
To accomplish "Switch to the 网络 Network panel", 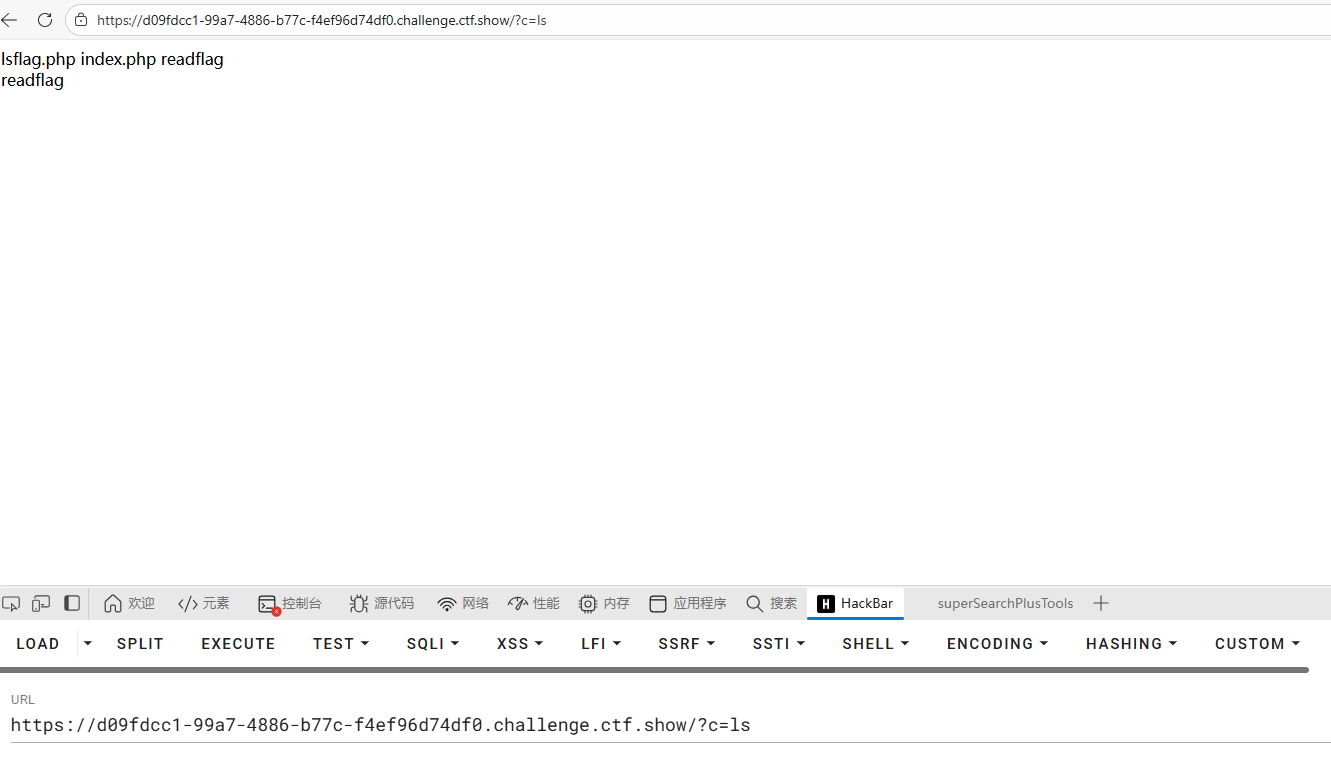I will point(463,603).
